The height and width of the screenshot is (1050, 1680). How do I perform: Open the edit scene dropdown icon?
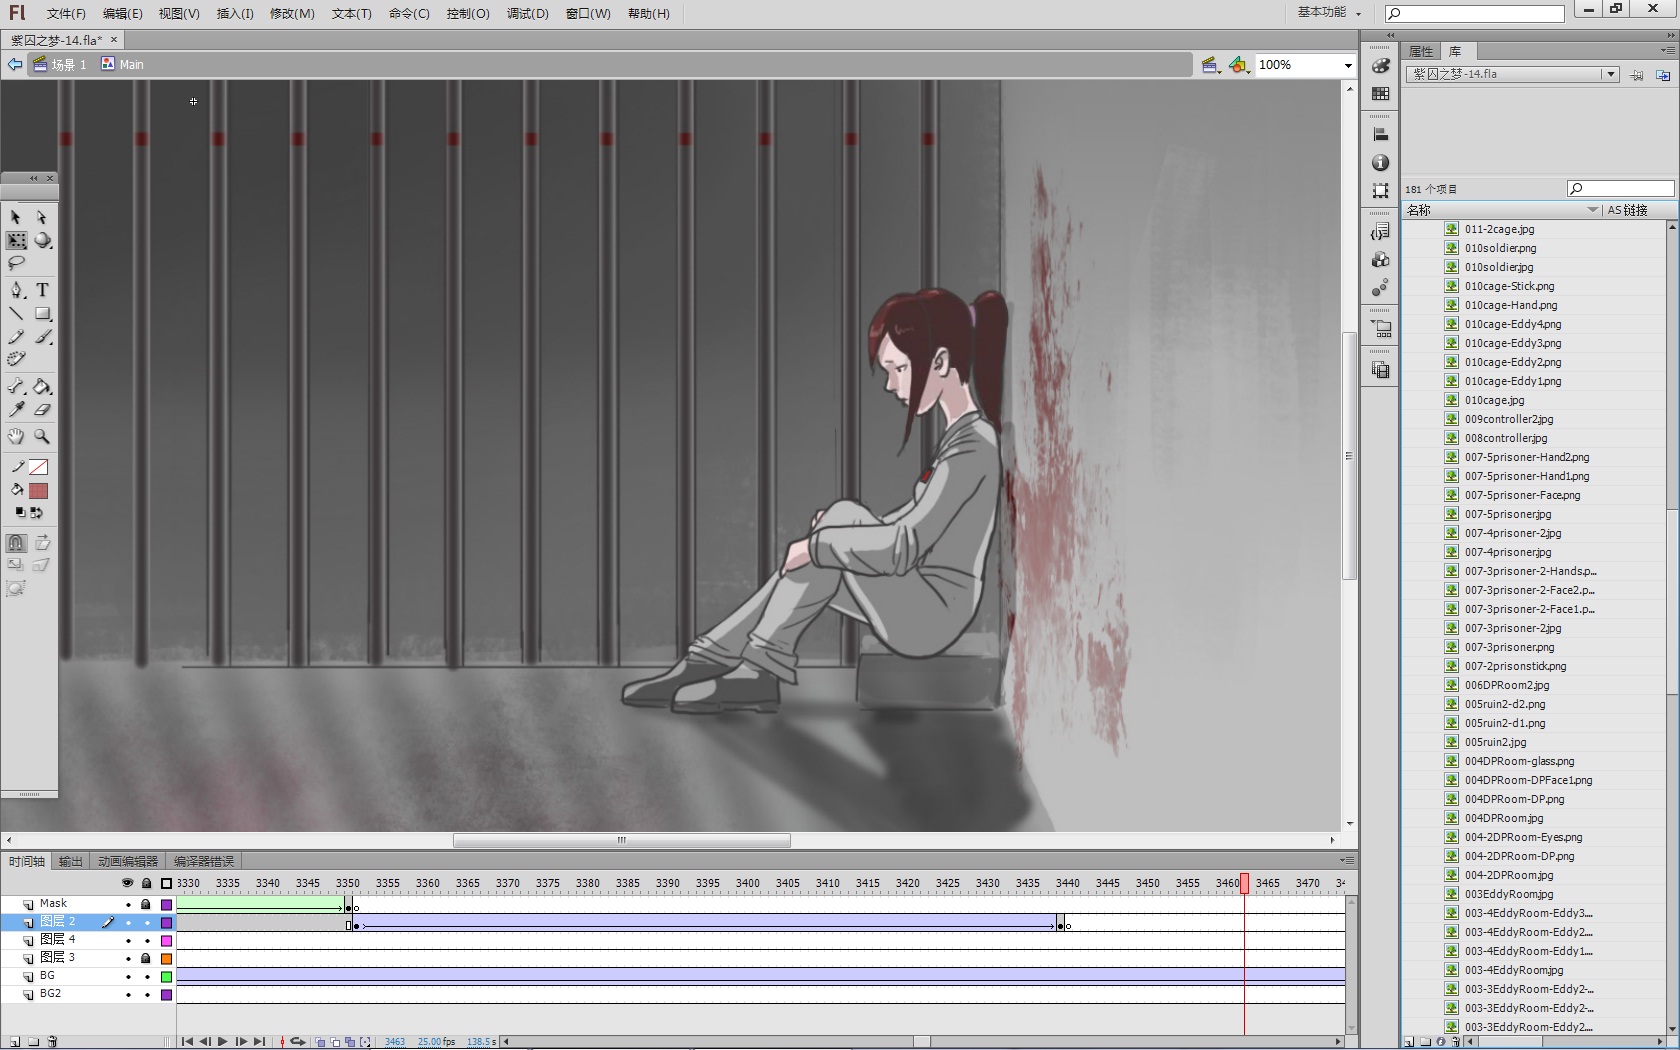click(x=1211, y=65)
